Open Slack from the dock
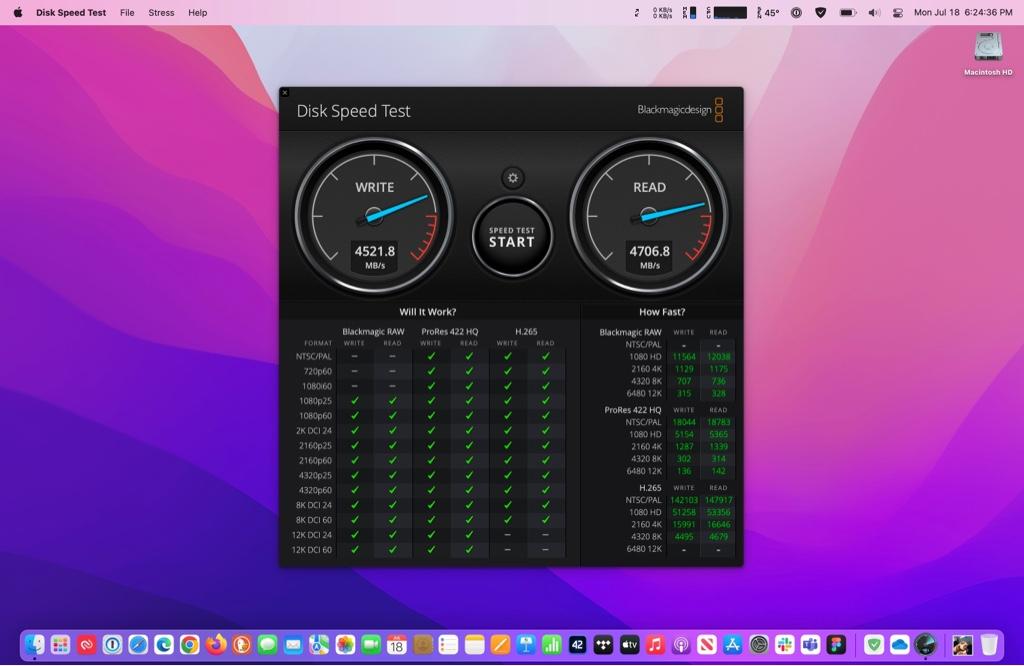The height and width of the screenshot is (666, 1024). pos(784,645)
